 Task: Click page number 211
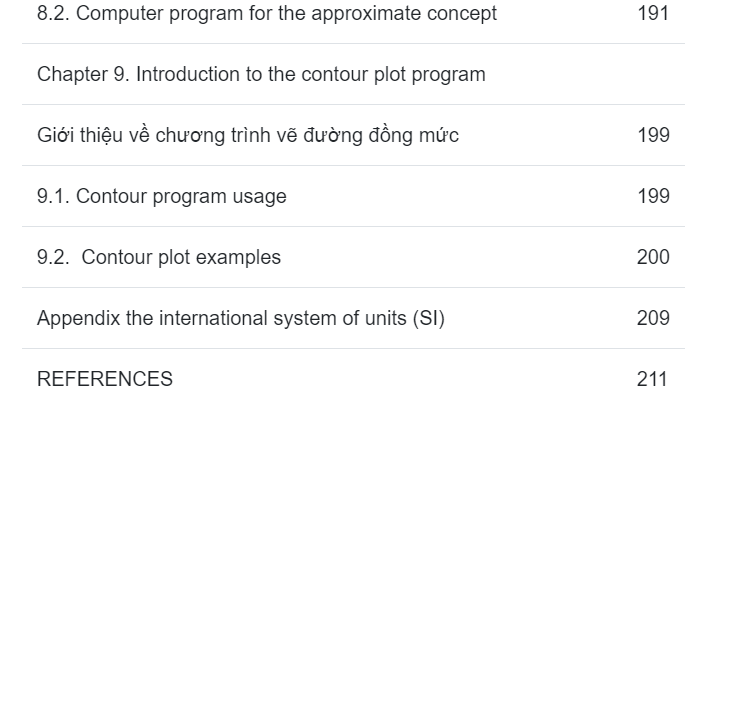click(652, 379)
